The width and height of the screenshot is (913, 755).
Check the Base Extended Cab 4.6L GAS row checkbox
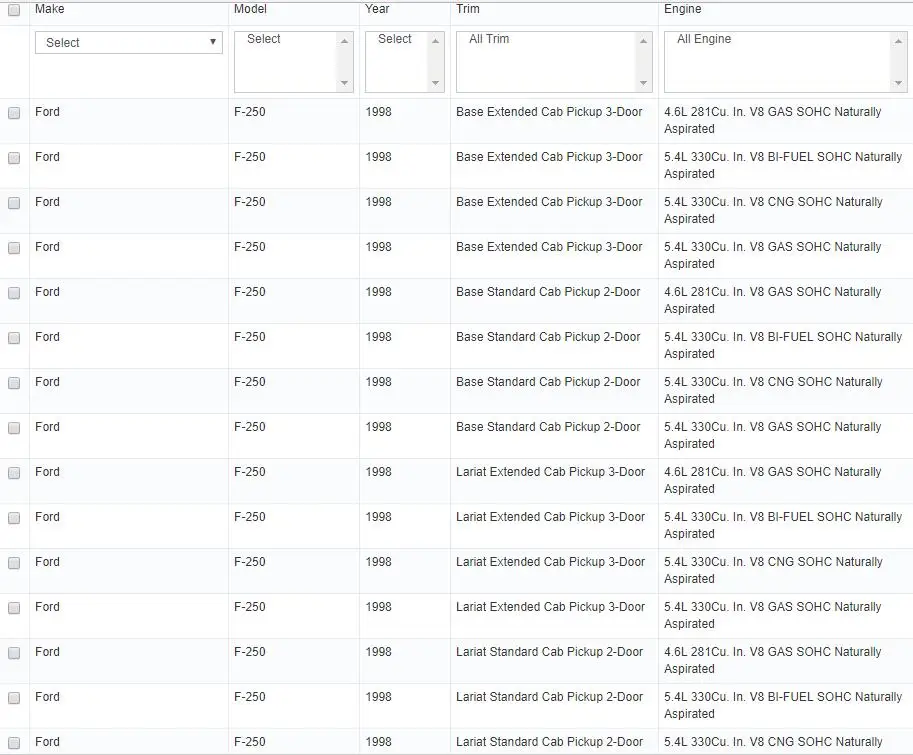14,113
